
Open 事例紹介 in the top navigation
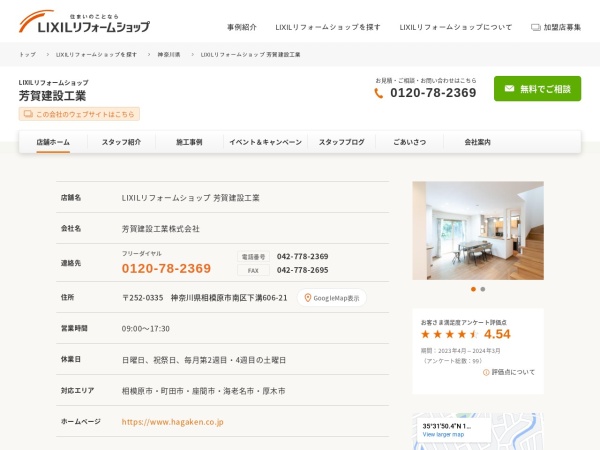point(242,27)
